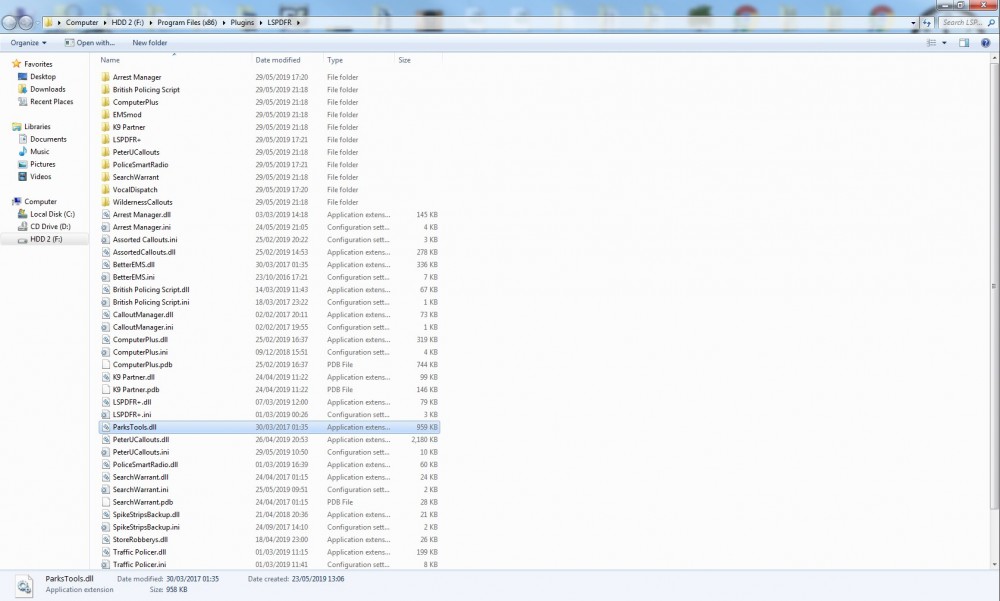This screenshot has width=1000, height=601.
Task: Select Favorites star in the navigation pane
Action: (17, 64)
